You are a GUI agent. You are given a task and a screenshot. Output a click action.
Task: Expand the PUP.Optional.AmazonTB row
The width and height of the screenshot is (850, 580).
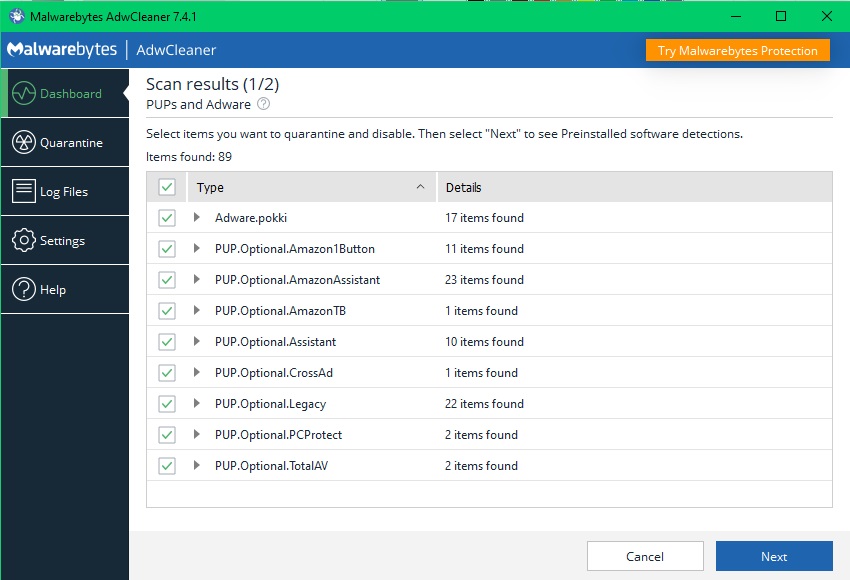197,310
